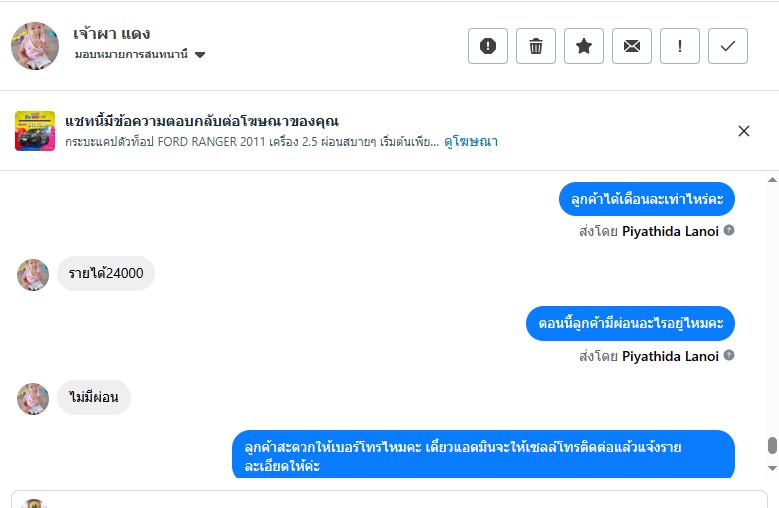This screenshot has width=779, height=508.
Task: Close the ad reply notification banner
Action: pyautogui.click(x=744, y=131)
